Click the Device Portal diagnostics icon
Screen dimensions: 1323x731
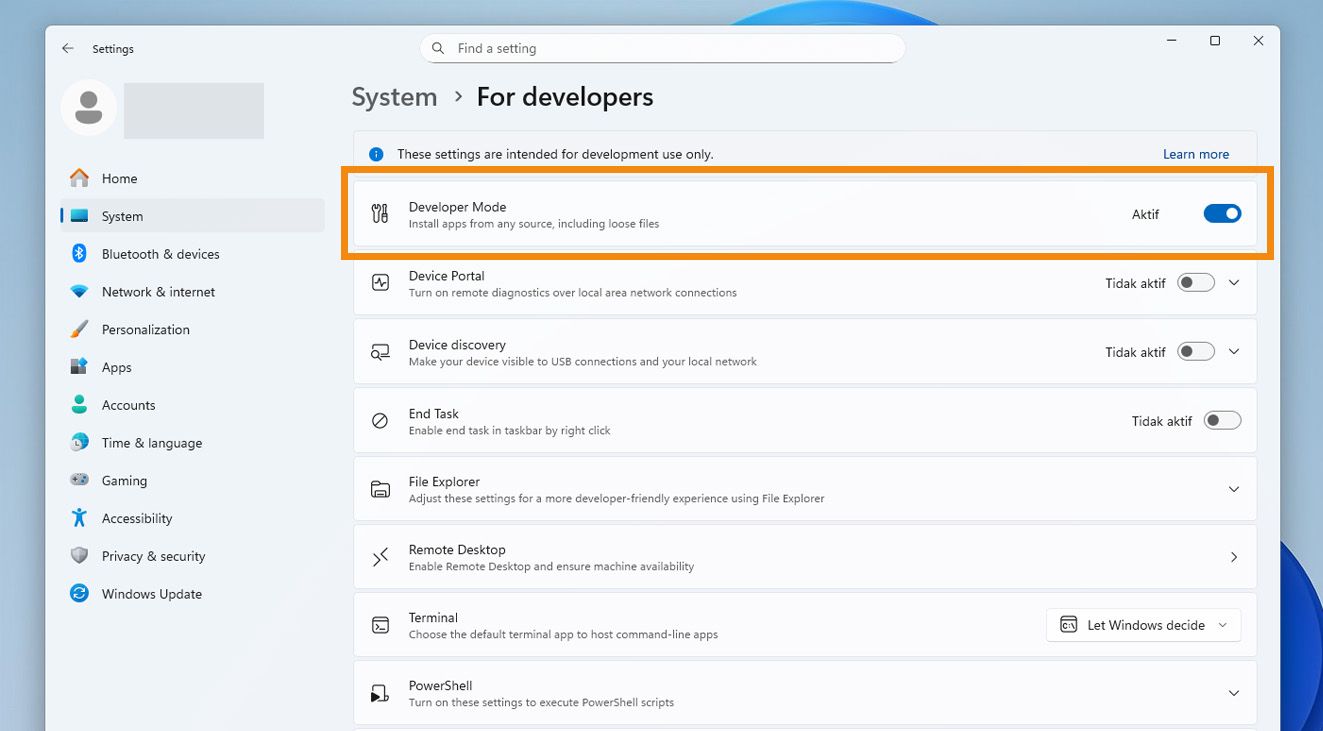tap(380, 283)
